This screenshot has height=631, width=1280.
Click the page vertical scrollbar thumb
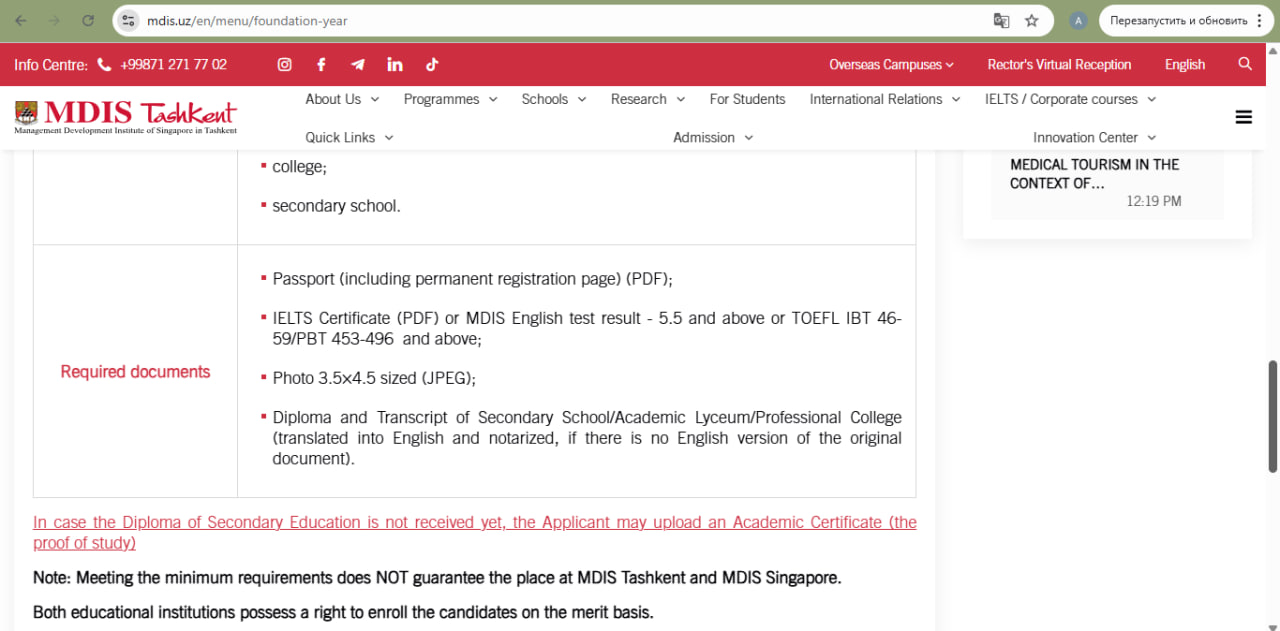(x=1273, y=415)
